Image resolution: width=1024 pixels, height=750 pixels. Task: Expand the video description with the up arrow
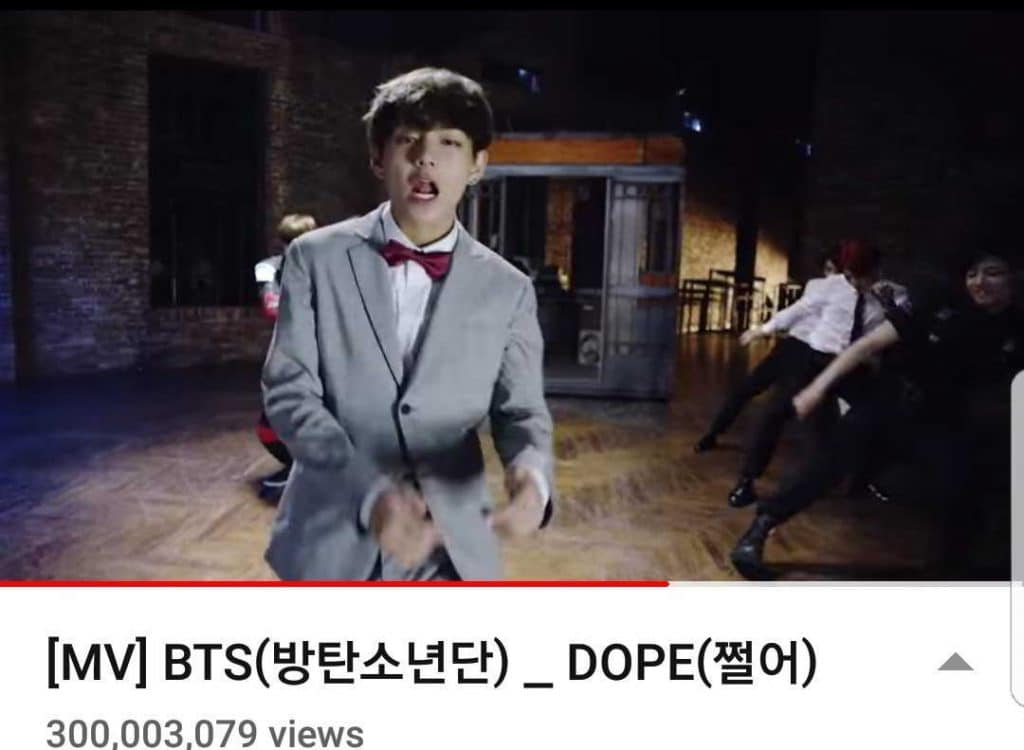[955, 662]
